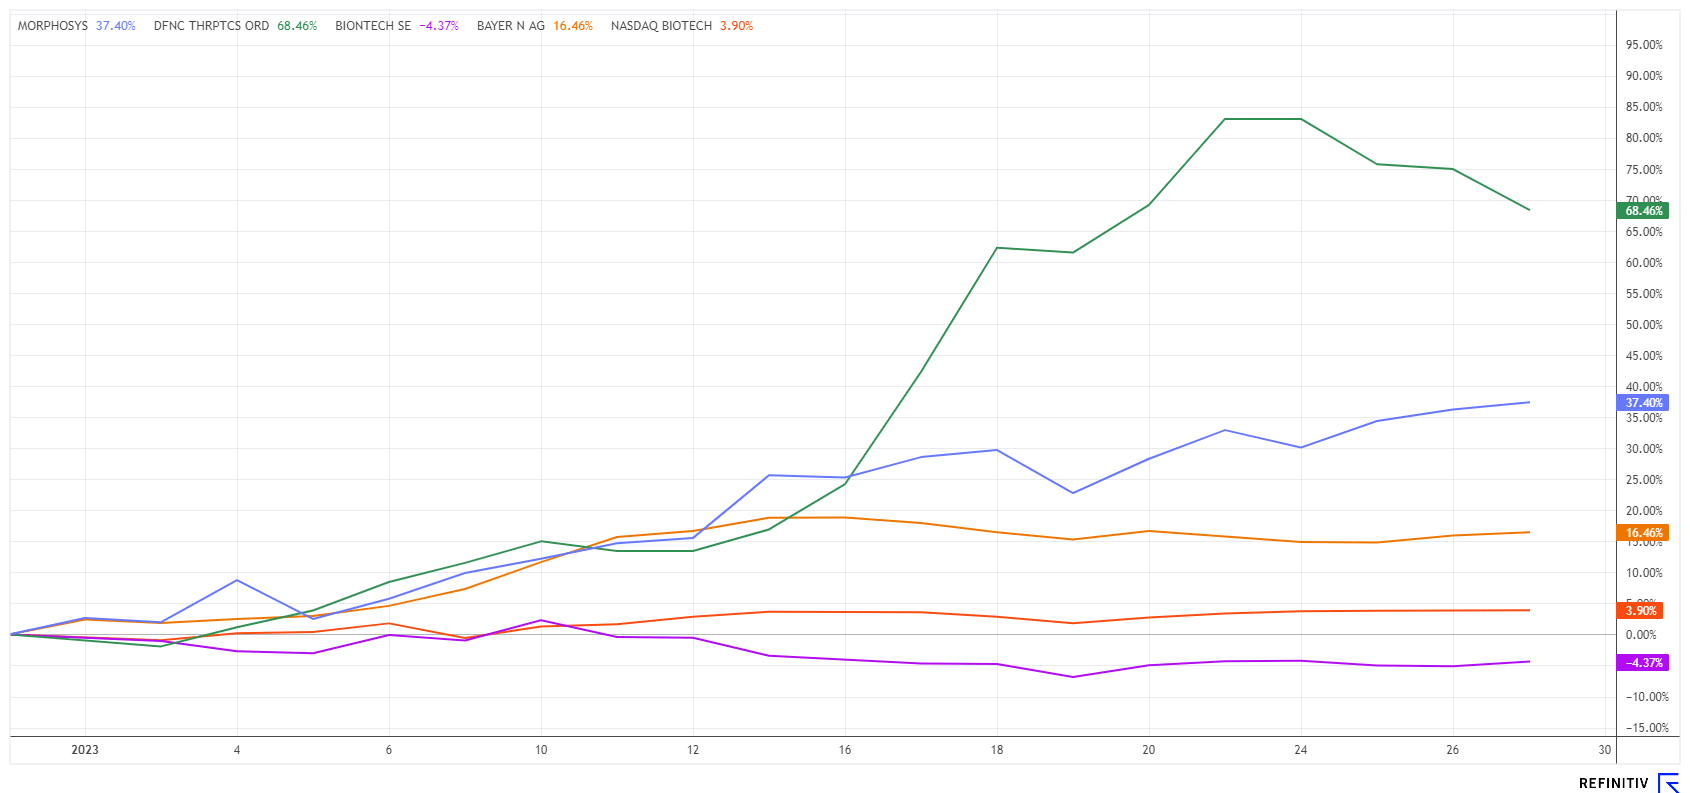
Task: Click the orange 16.46% axis value badge
Action: point(1643,533)
